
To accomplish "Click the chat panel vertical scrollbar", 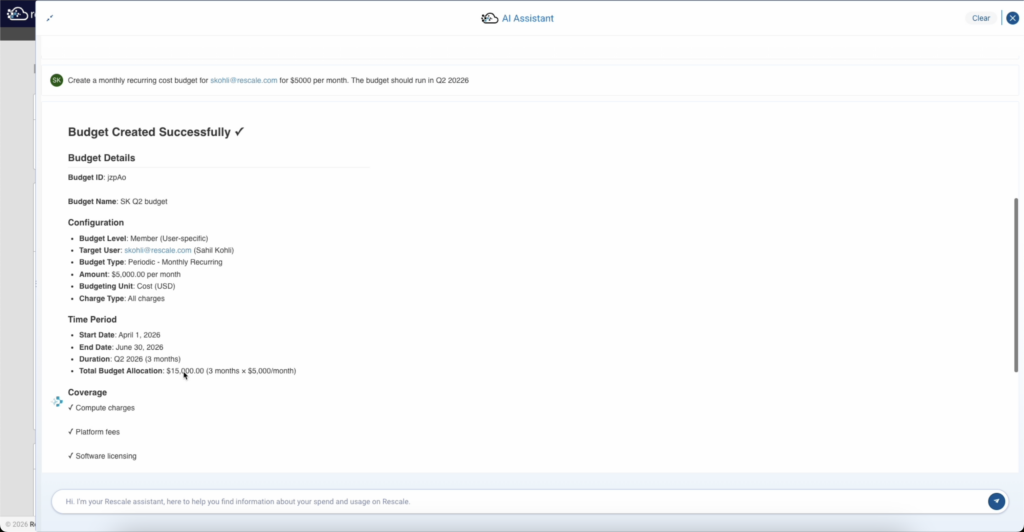I will (x=1016, y=285).
